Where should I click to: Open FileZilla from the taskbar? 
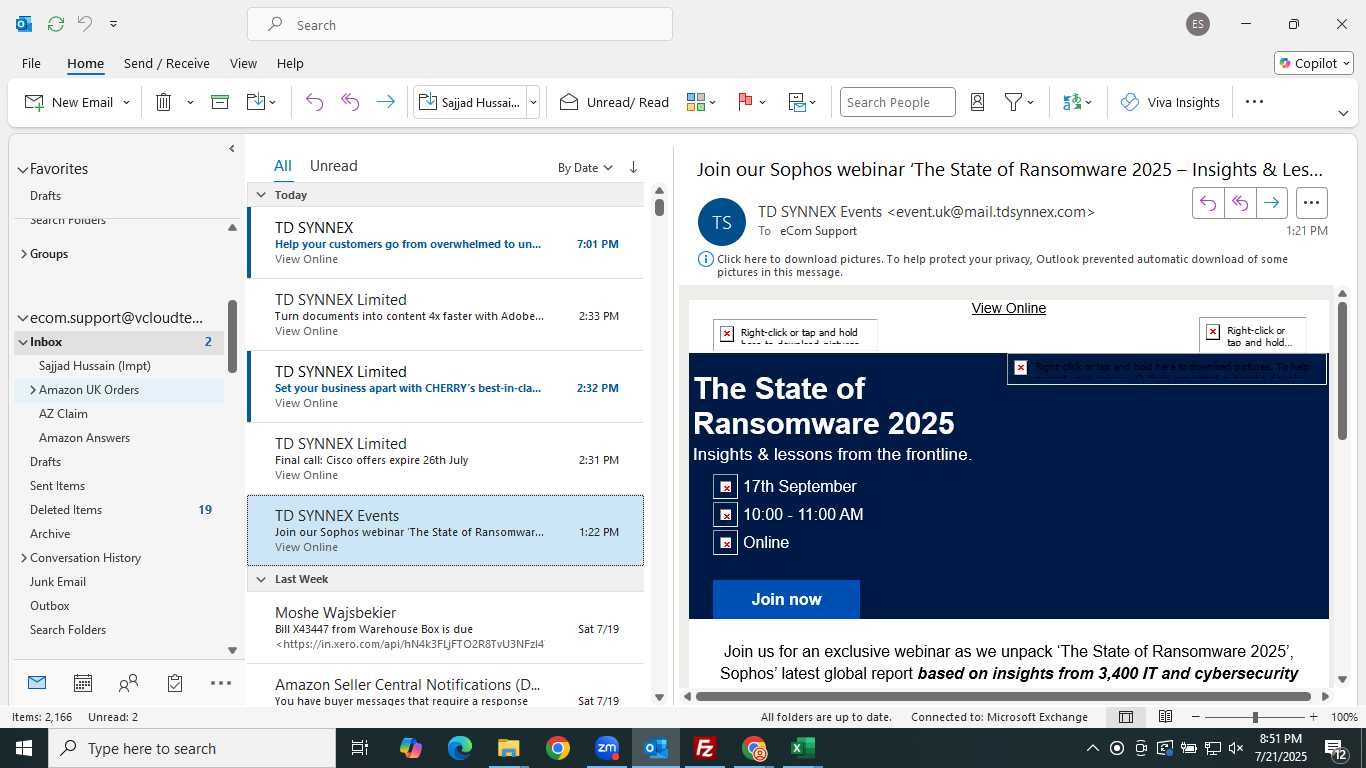coord(705,748)
